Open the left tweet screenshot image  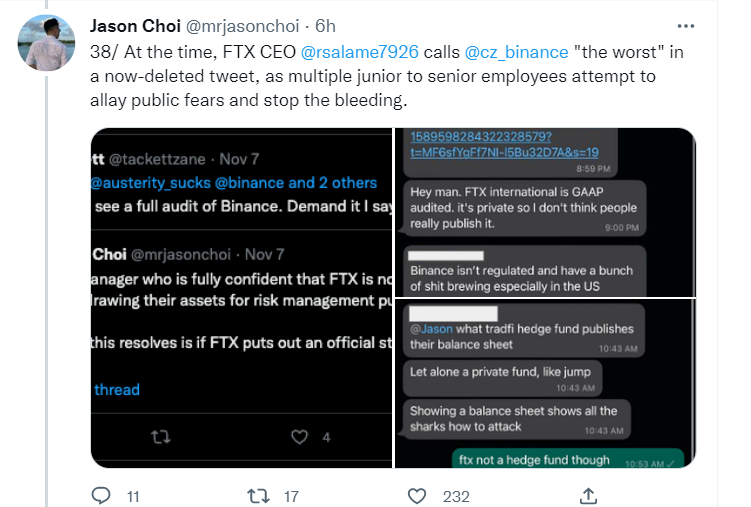point(241,297)
